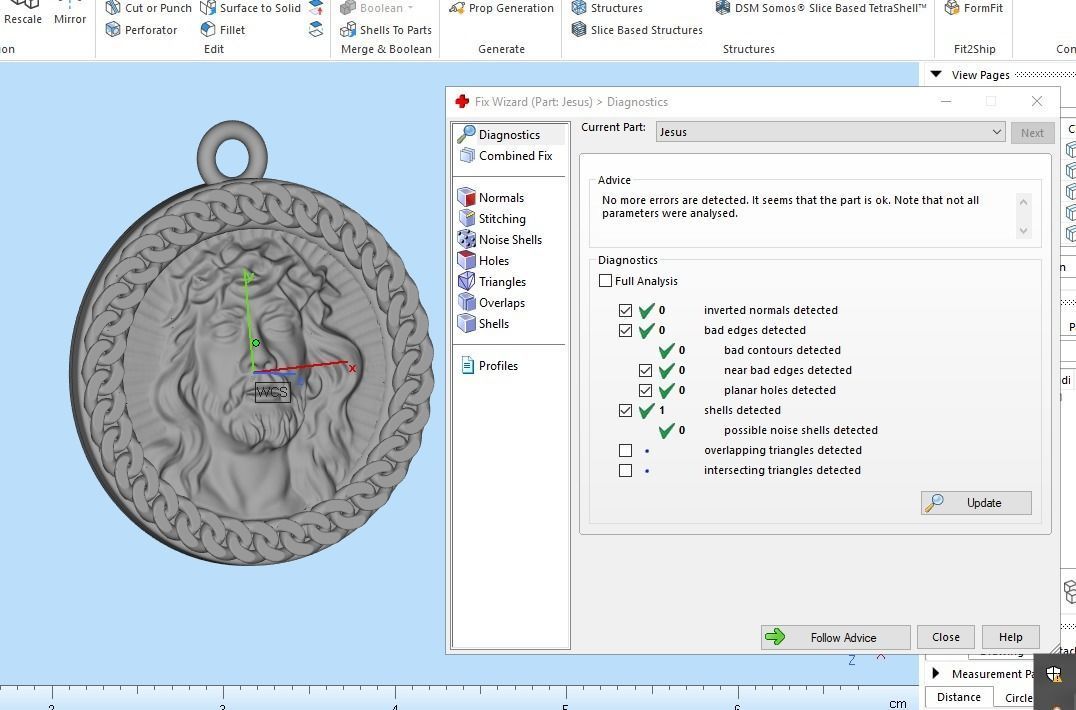1076x710 pixels.
Task: Choose the Fillet tool
Action: [x=222, y=29]
